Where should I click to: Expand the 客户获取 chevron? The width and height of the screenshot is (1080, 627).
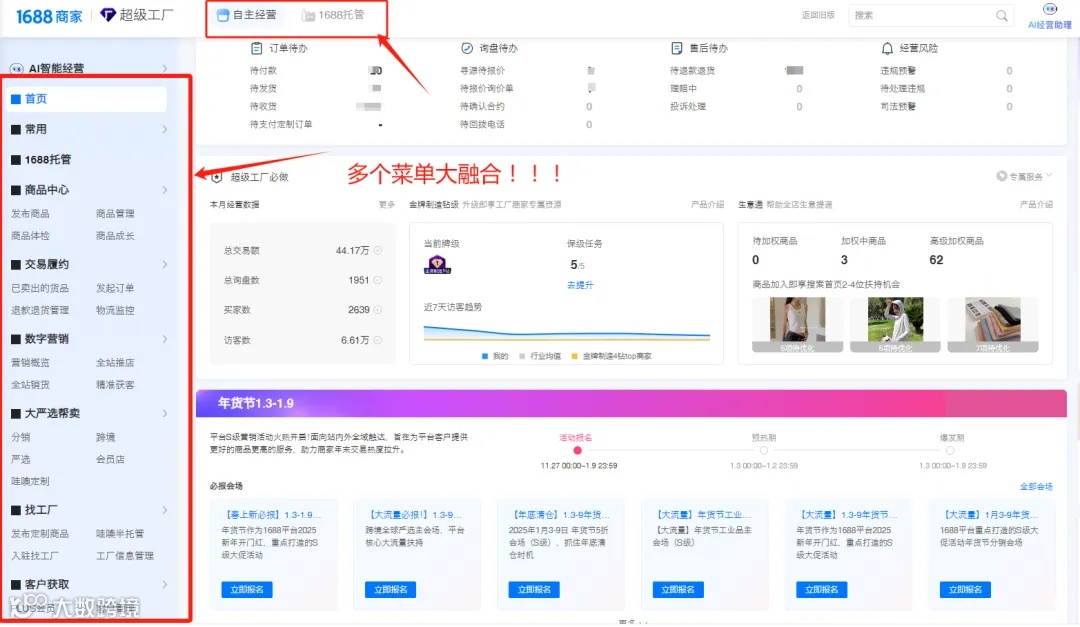pyautogui.click(x=165, y=584)
